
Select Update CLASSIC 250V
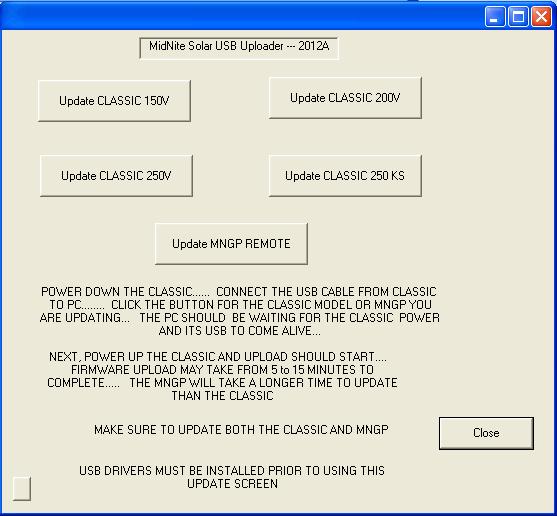(x=116, y=176)
